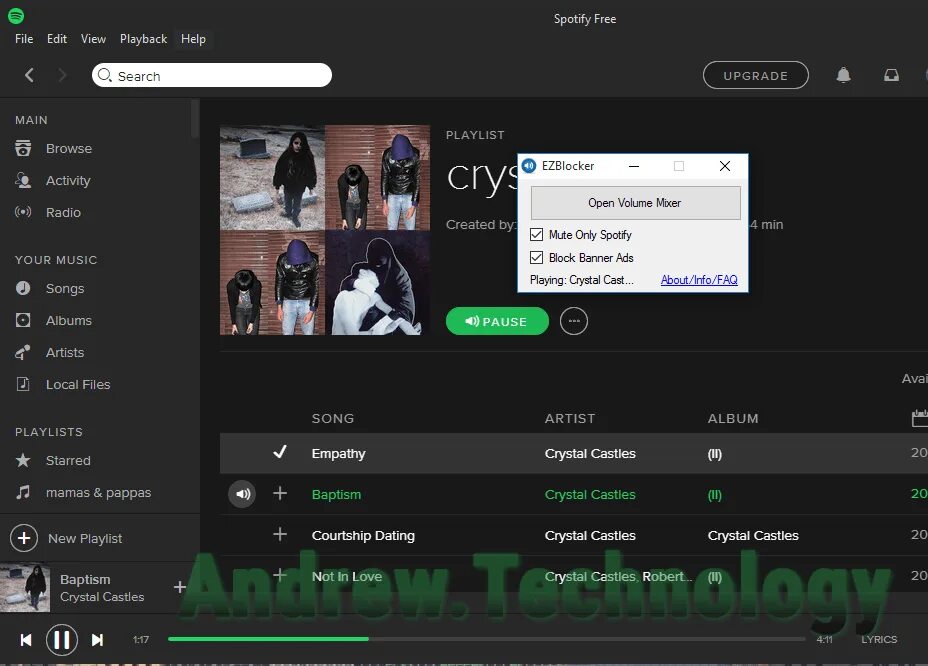Click Crystal Castles under now-playing Baptism

click(102, 597)
